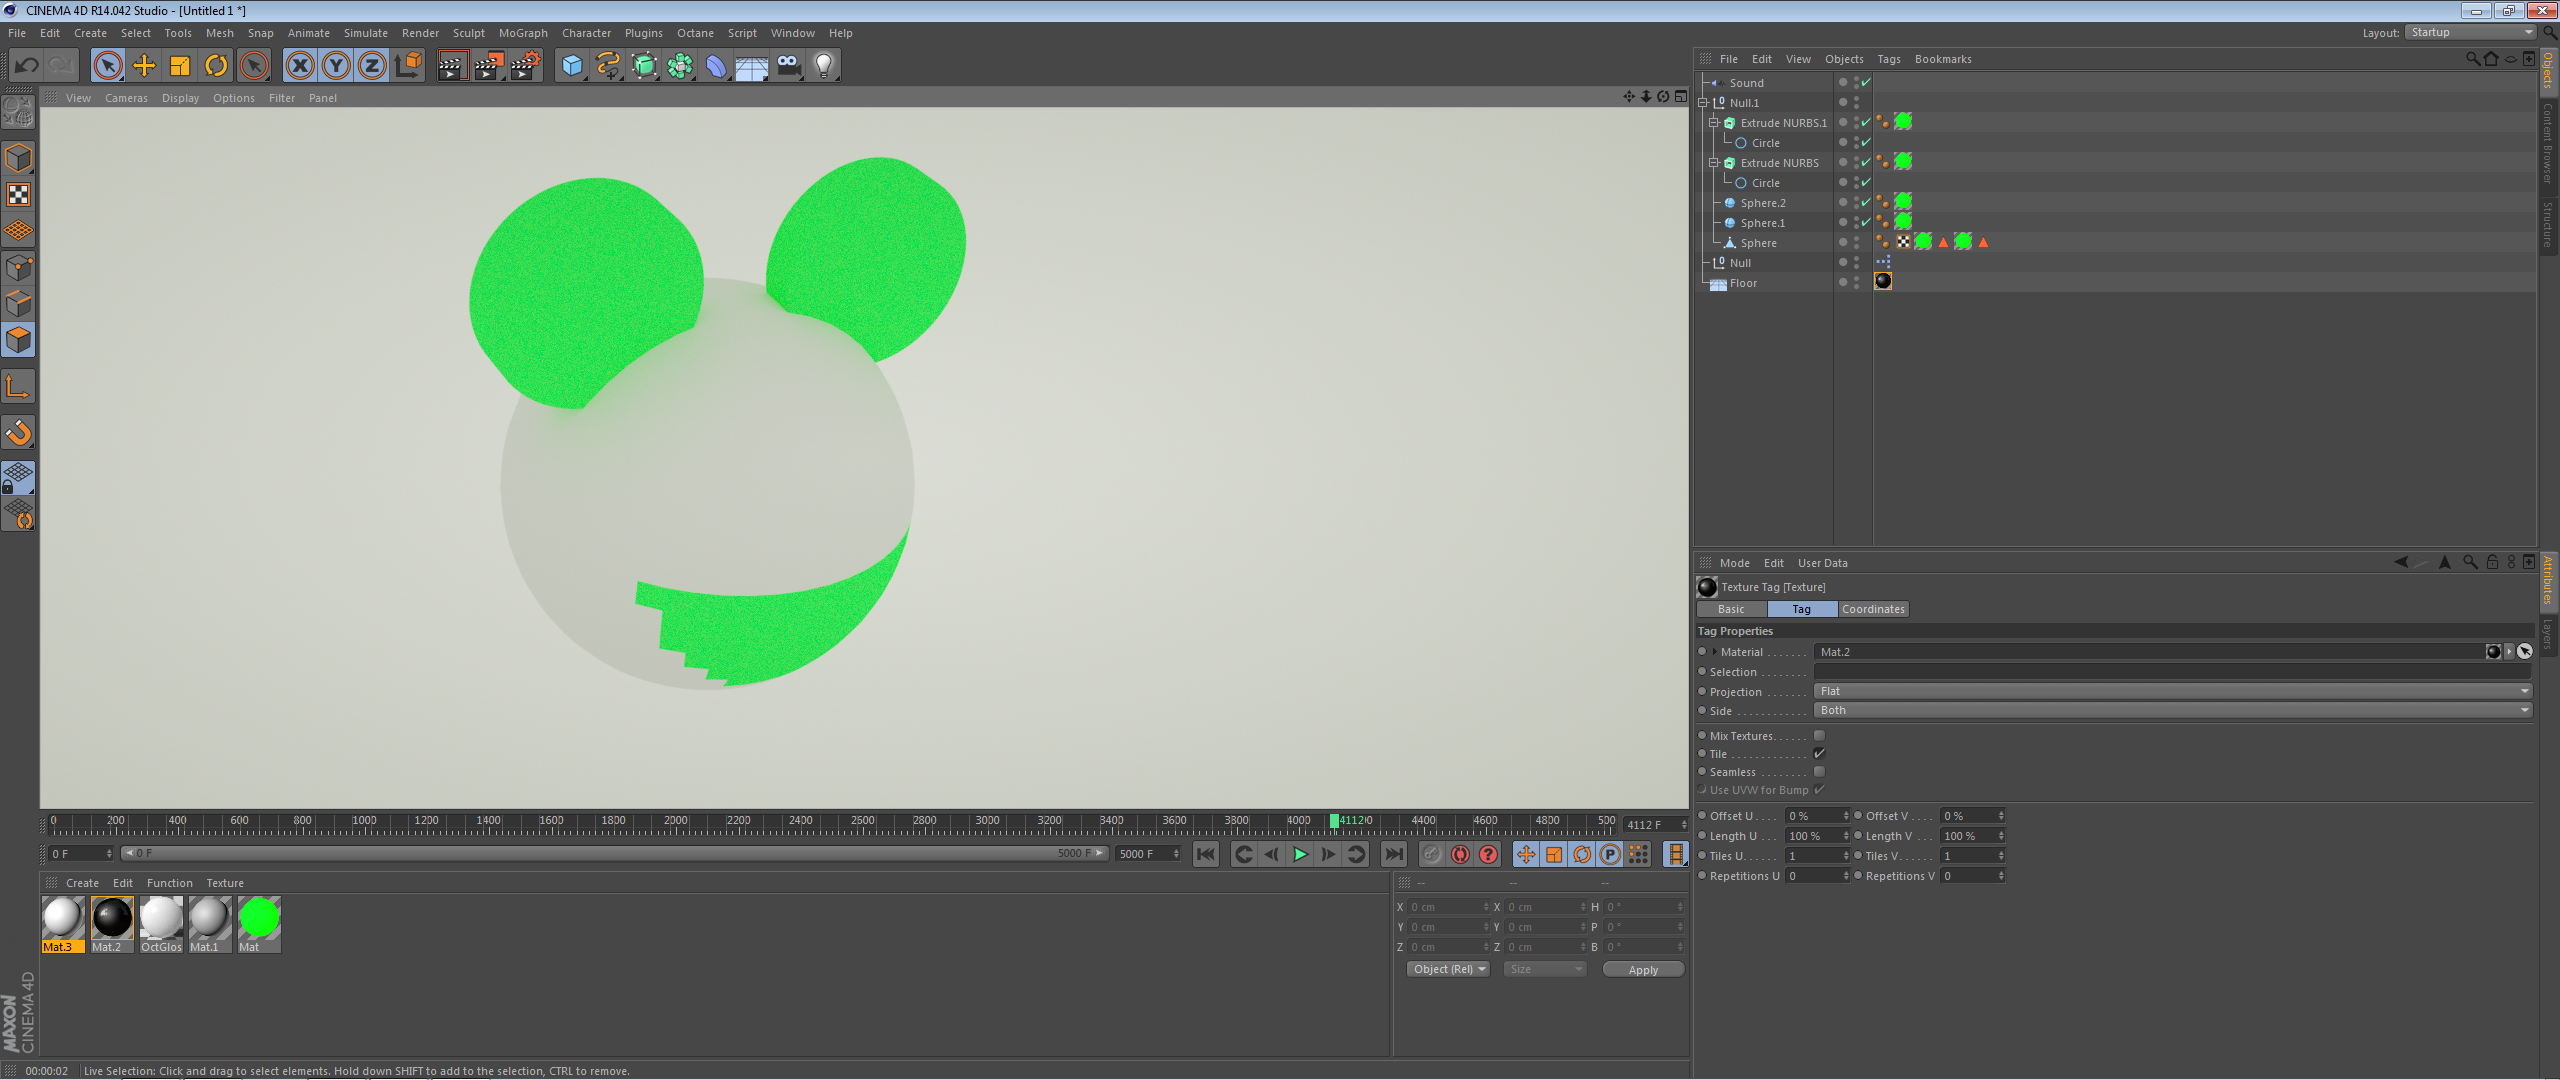The image size is (2560, 1080).
Task: Add a Camera object
Action: click(788, 66)
